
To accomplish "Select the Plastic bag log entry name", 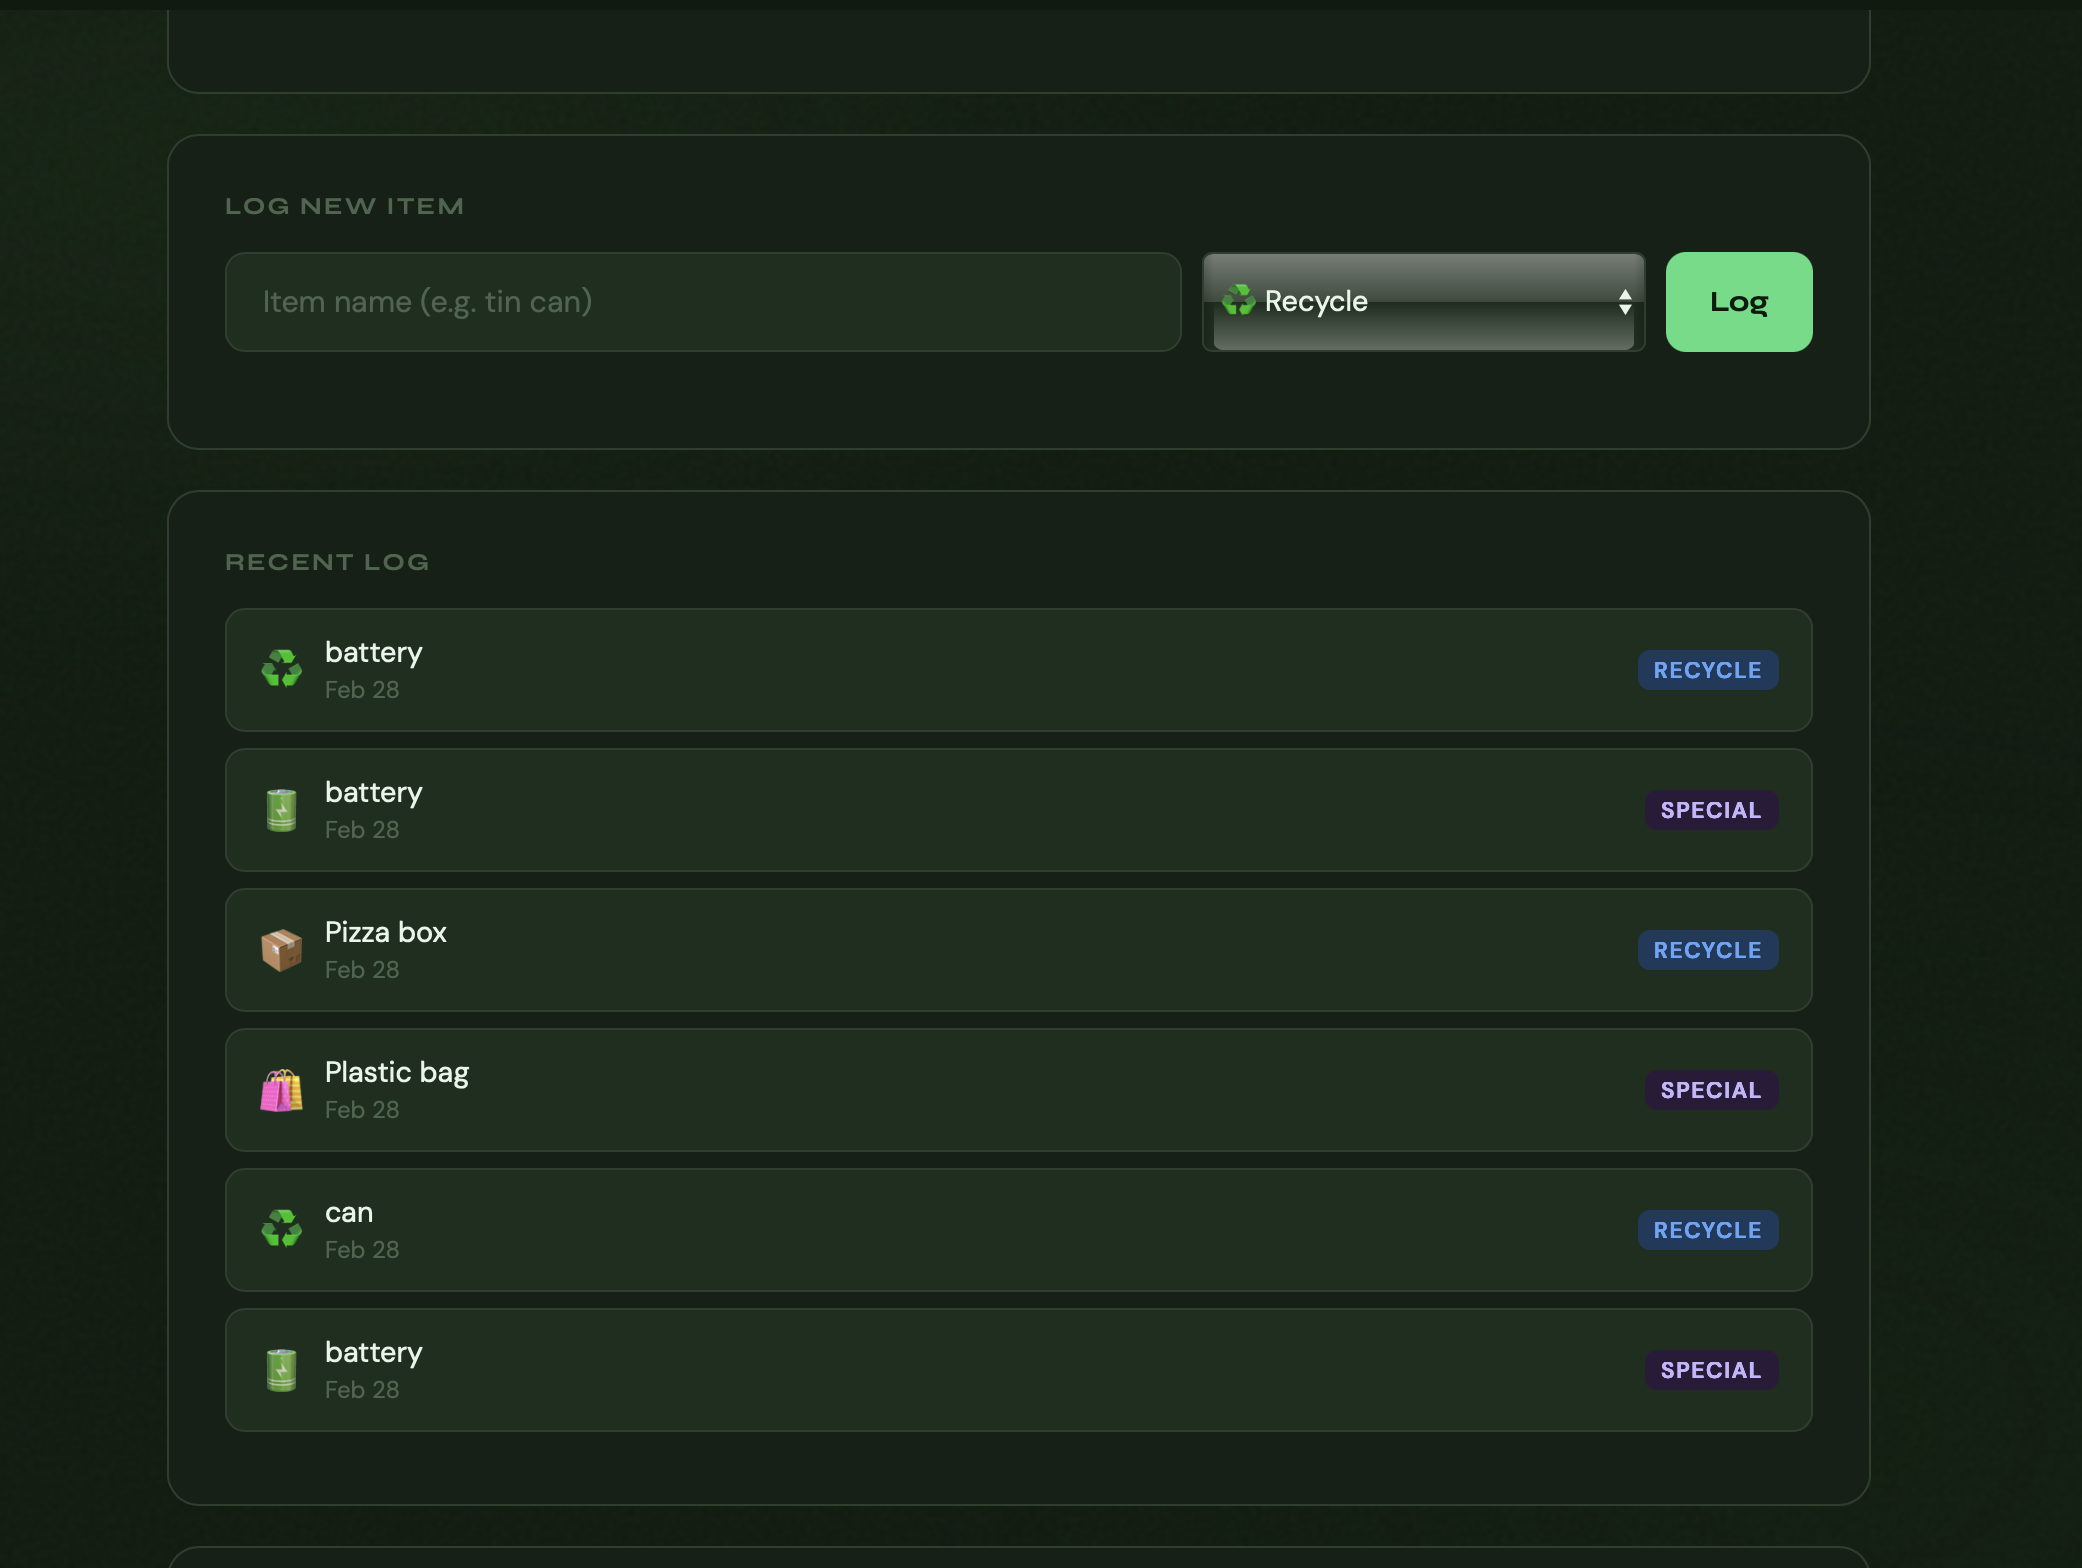I will click(x=396, y=1072).
